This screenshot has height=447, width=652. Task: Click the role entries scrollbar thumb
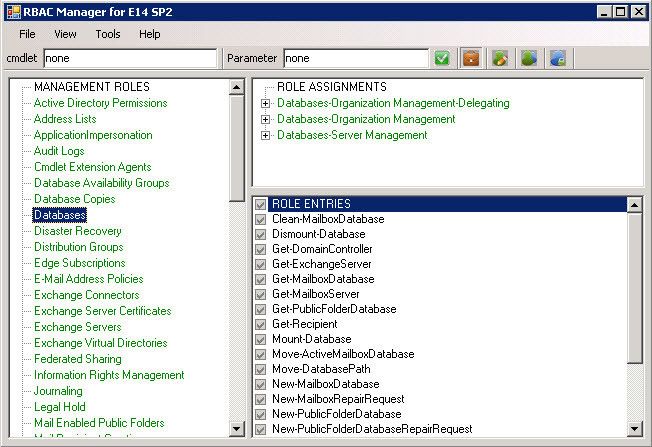[635, 288]
